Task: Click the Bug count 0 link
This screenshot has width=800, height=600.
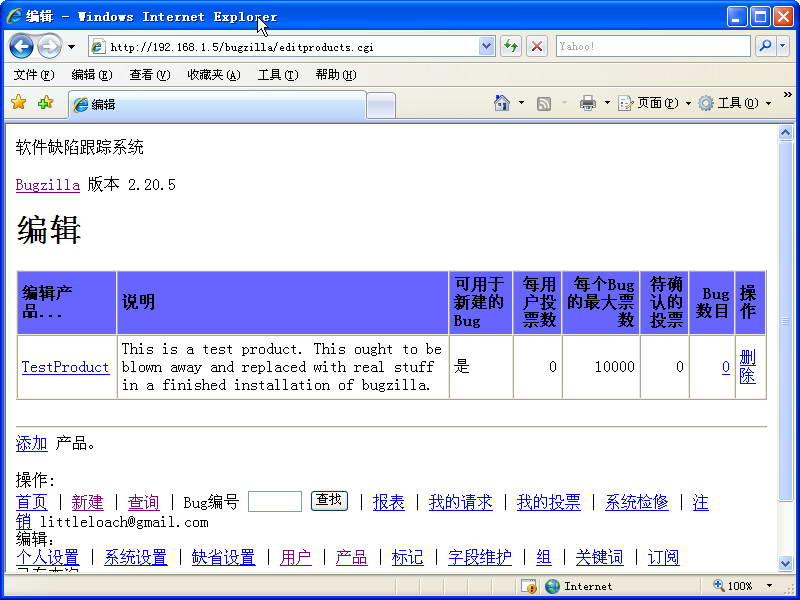Action: pos(726,367)
